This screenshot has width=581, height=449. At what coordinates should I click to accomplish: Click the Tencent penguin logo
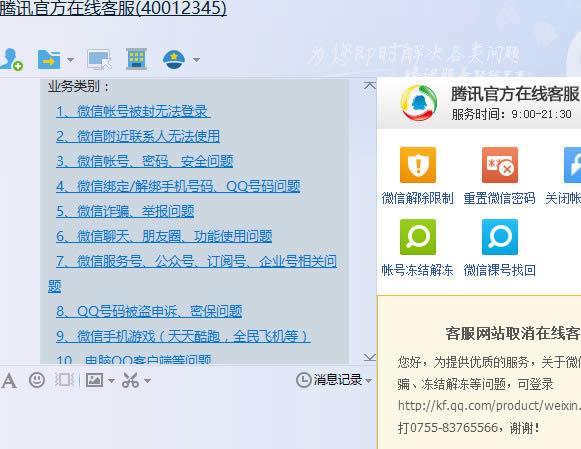coord(419,103)
